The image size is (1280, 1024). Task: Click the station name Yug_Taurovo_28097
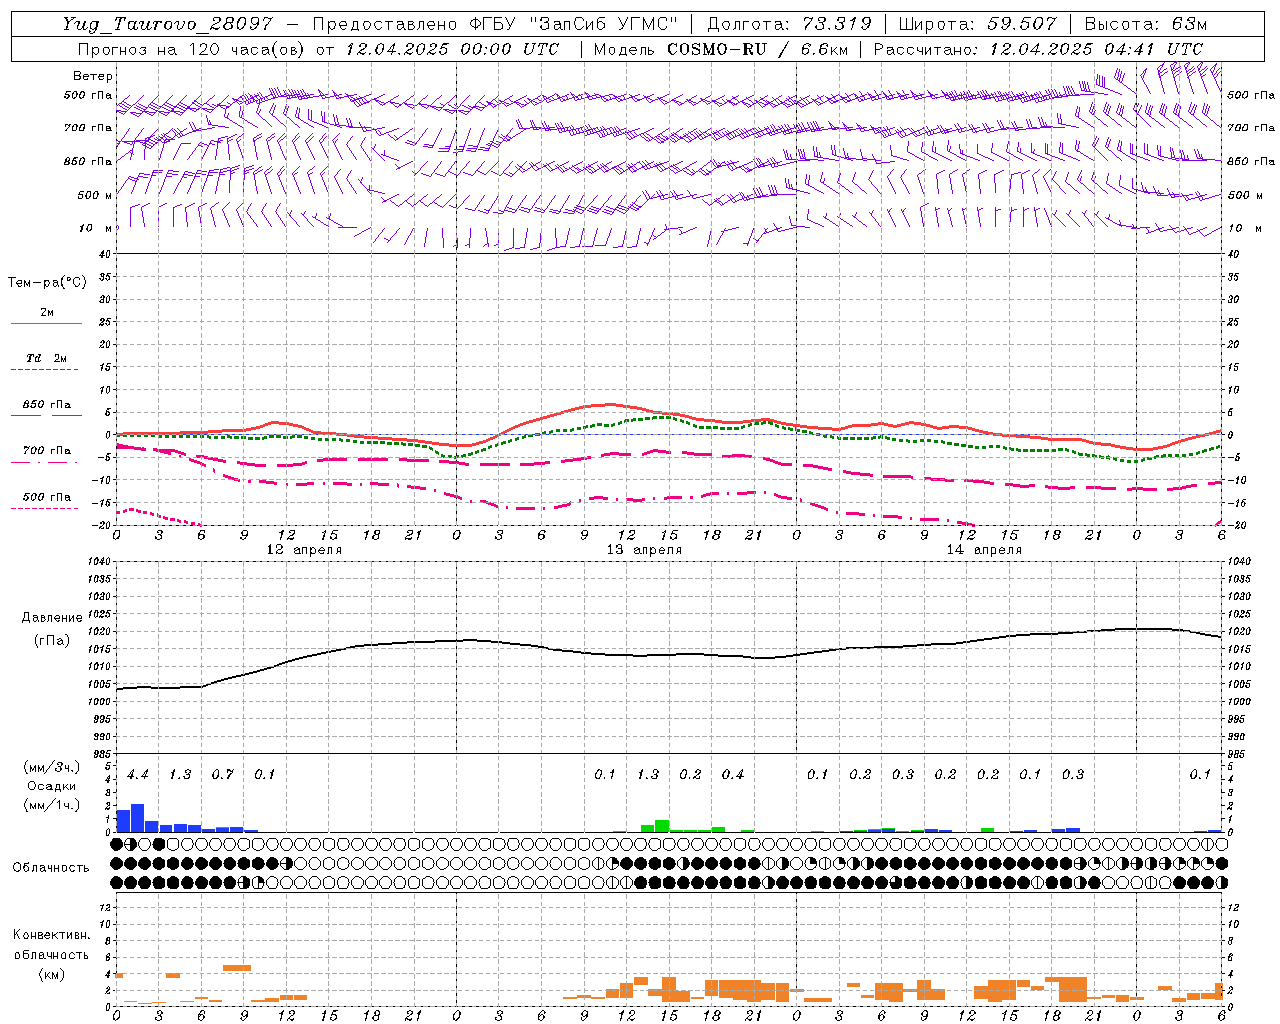pos(166,24)
